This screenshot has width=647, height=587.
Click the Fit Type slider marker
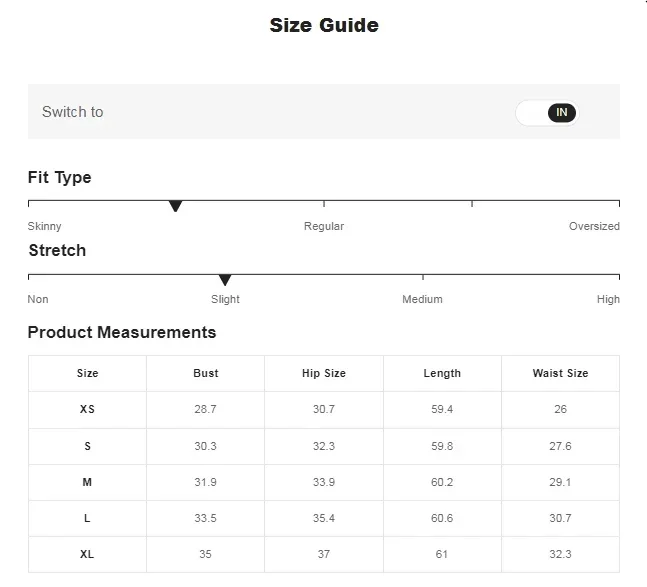pos(176,206)
